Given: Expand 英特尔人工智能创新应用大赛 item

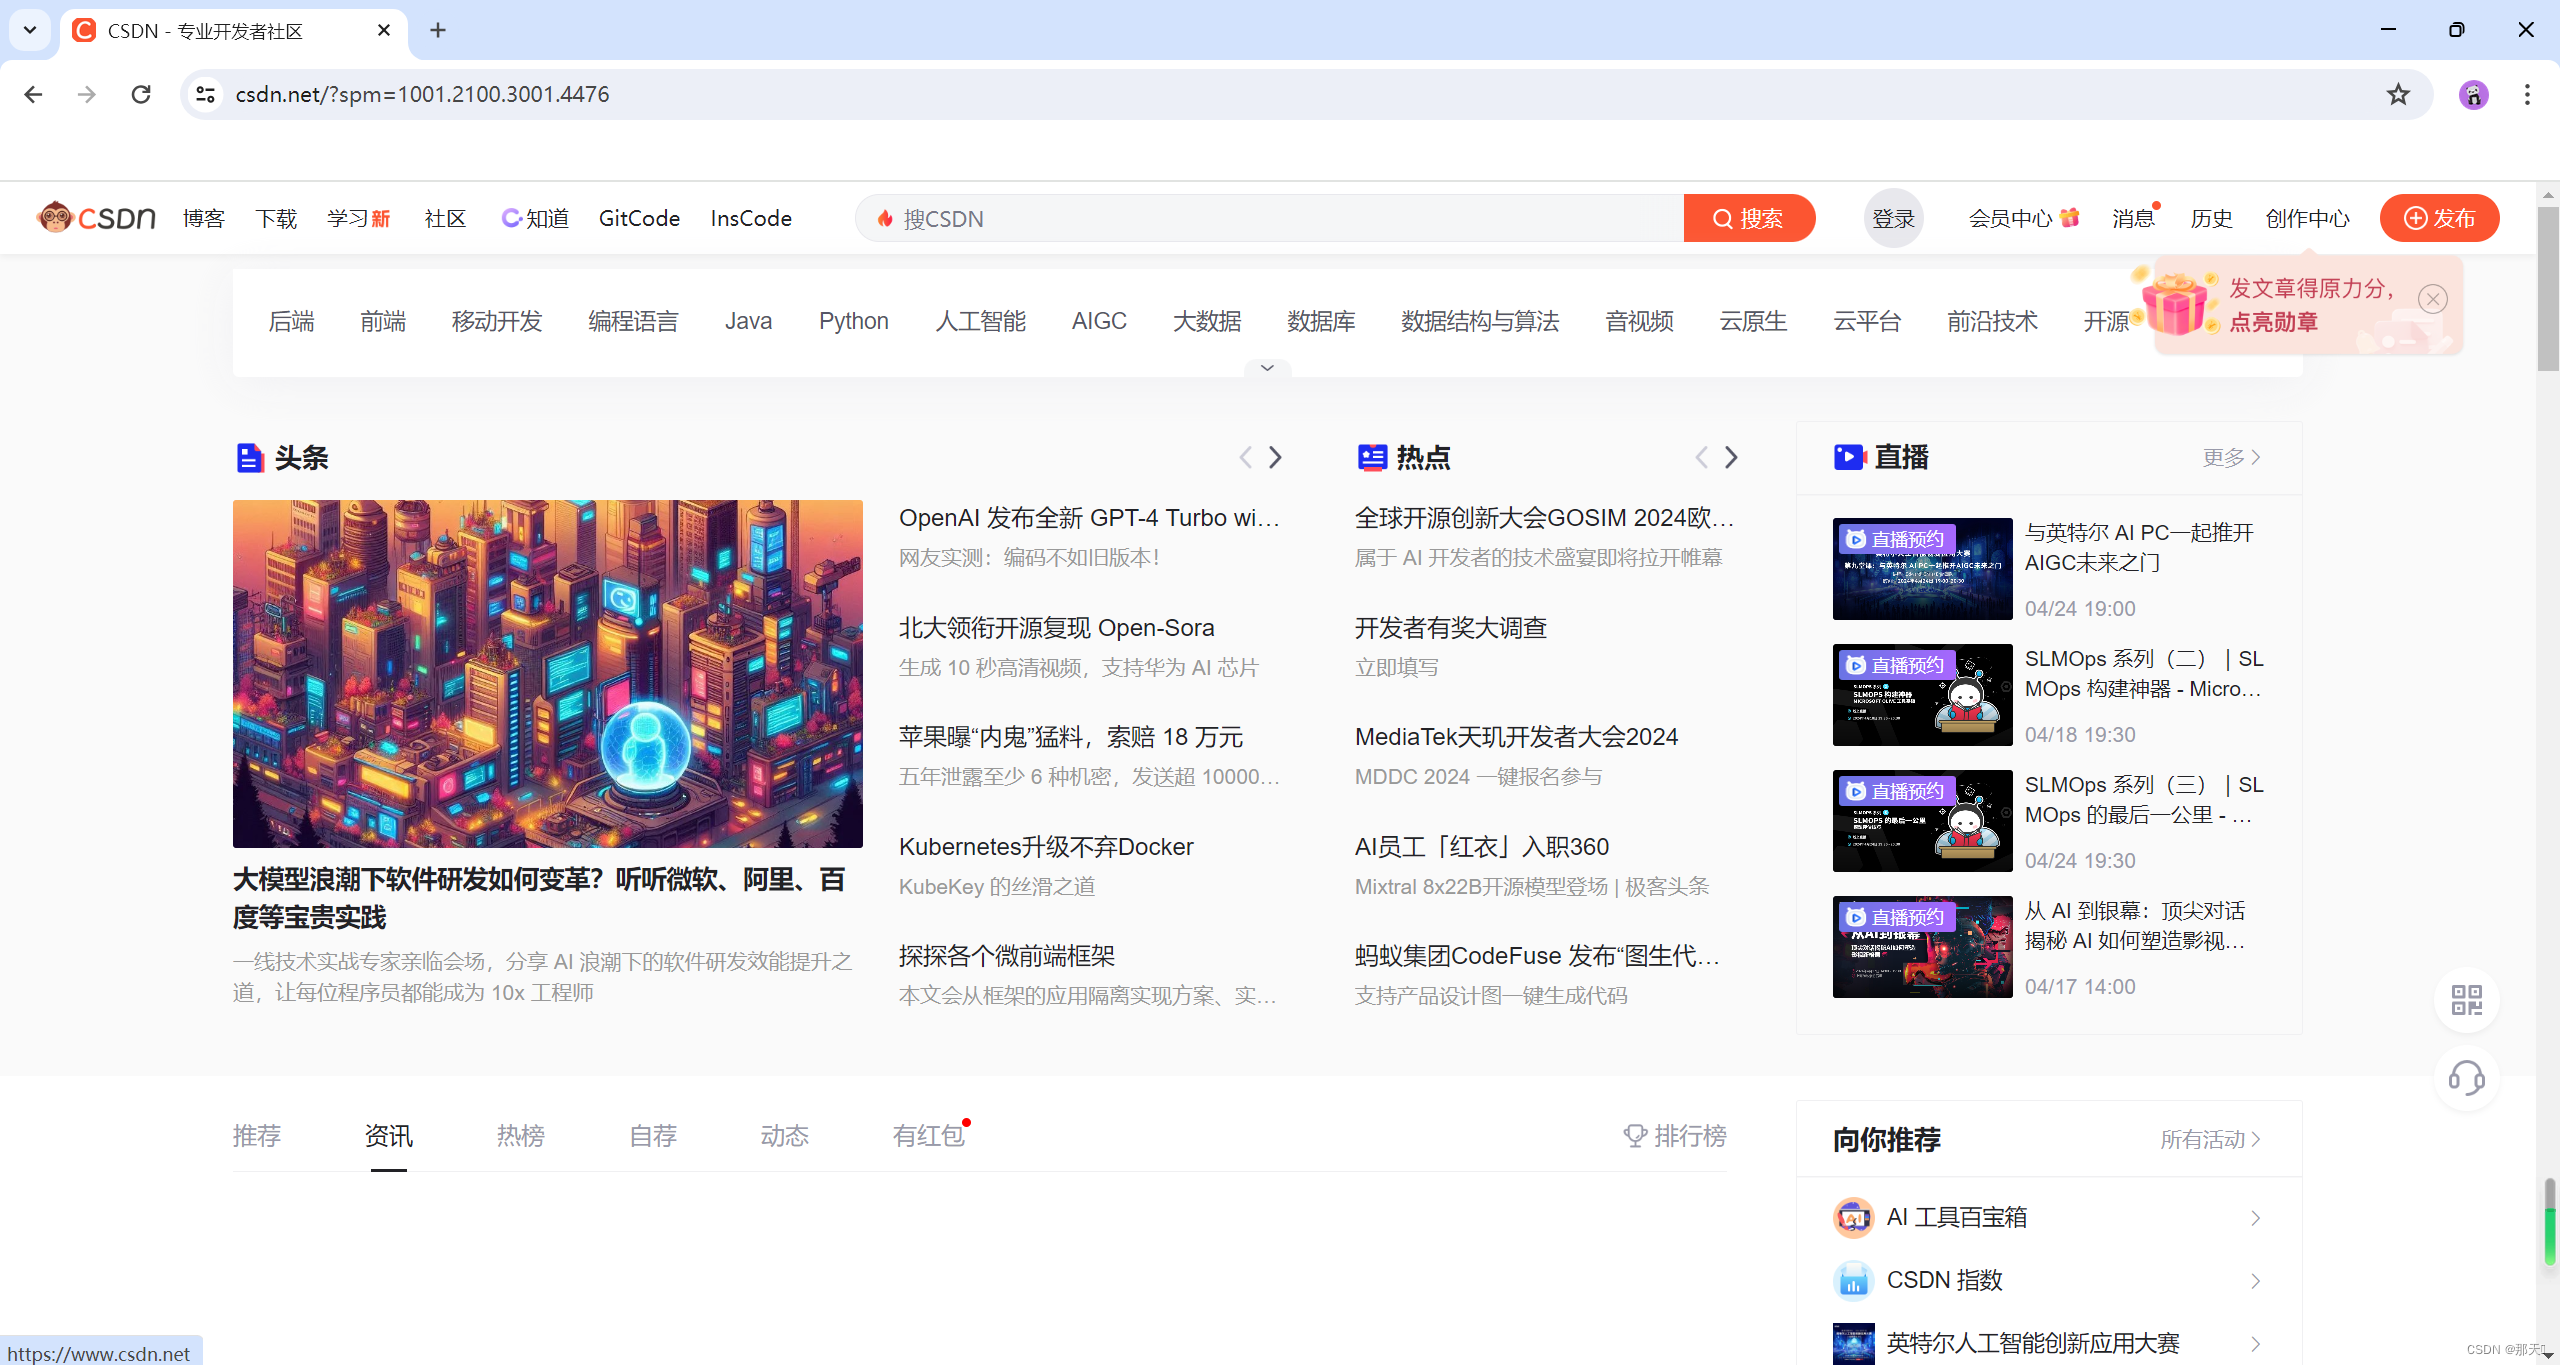Looking at the screenshot, I should [2048, 1343].
